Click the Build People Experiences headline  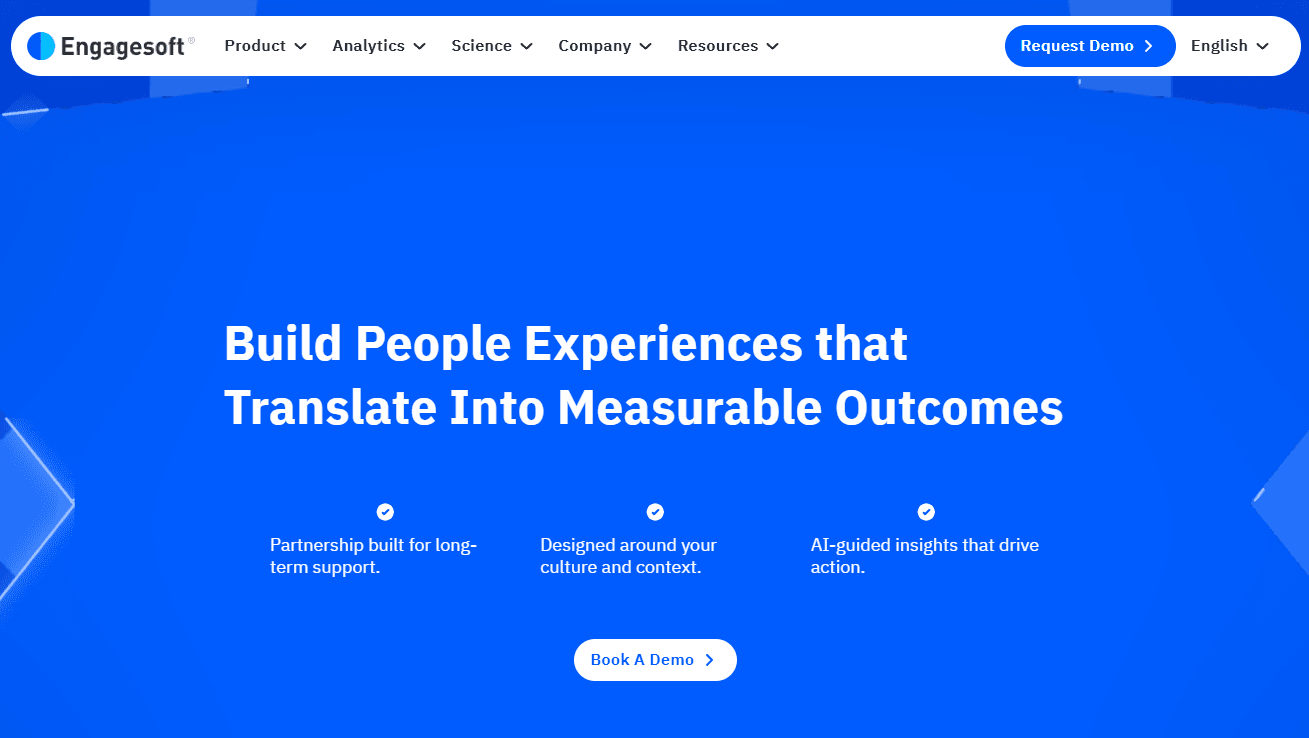[x=643, y=375]
